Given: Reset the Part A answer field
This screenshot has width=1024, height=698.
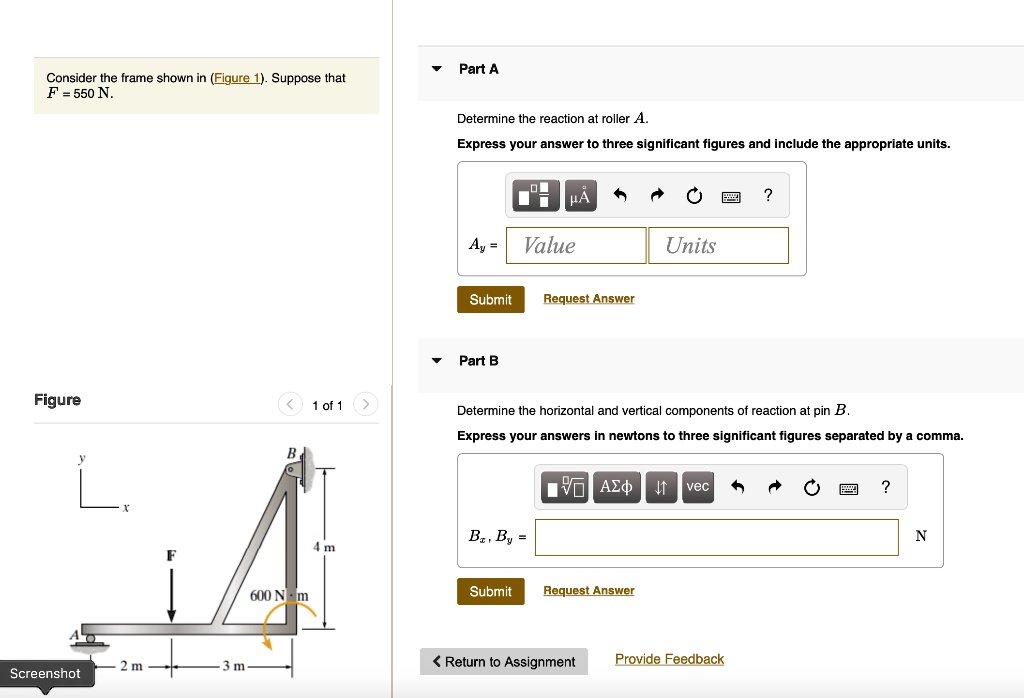Looking at the screenshot, I should click(694, 195).
